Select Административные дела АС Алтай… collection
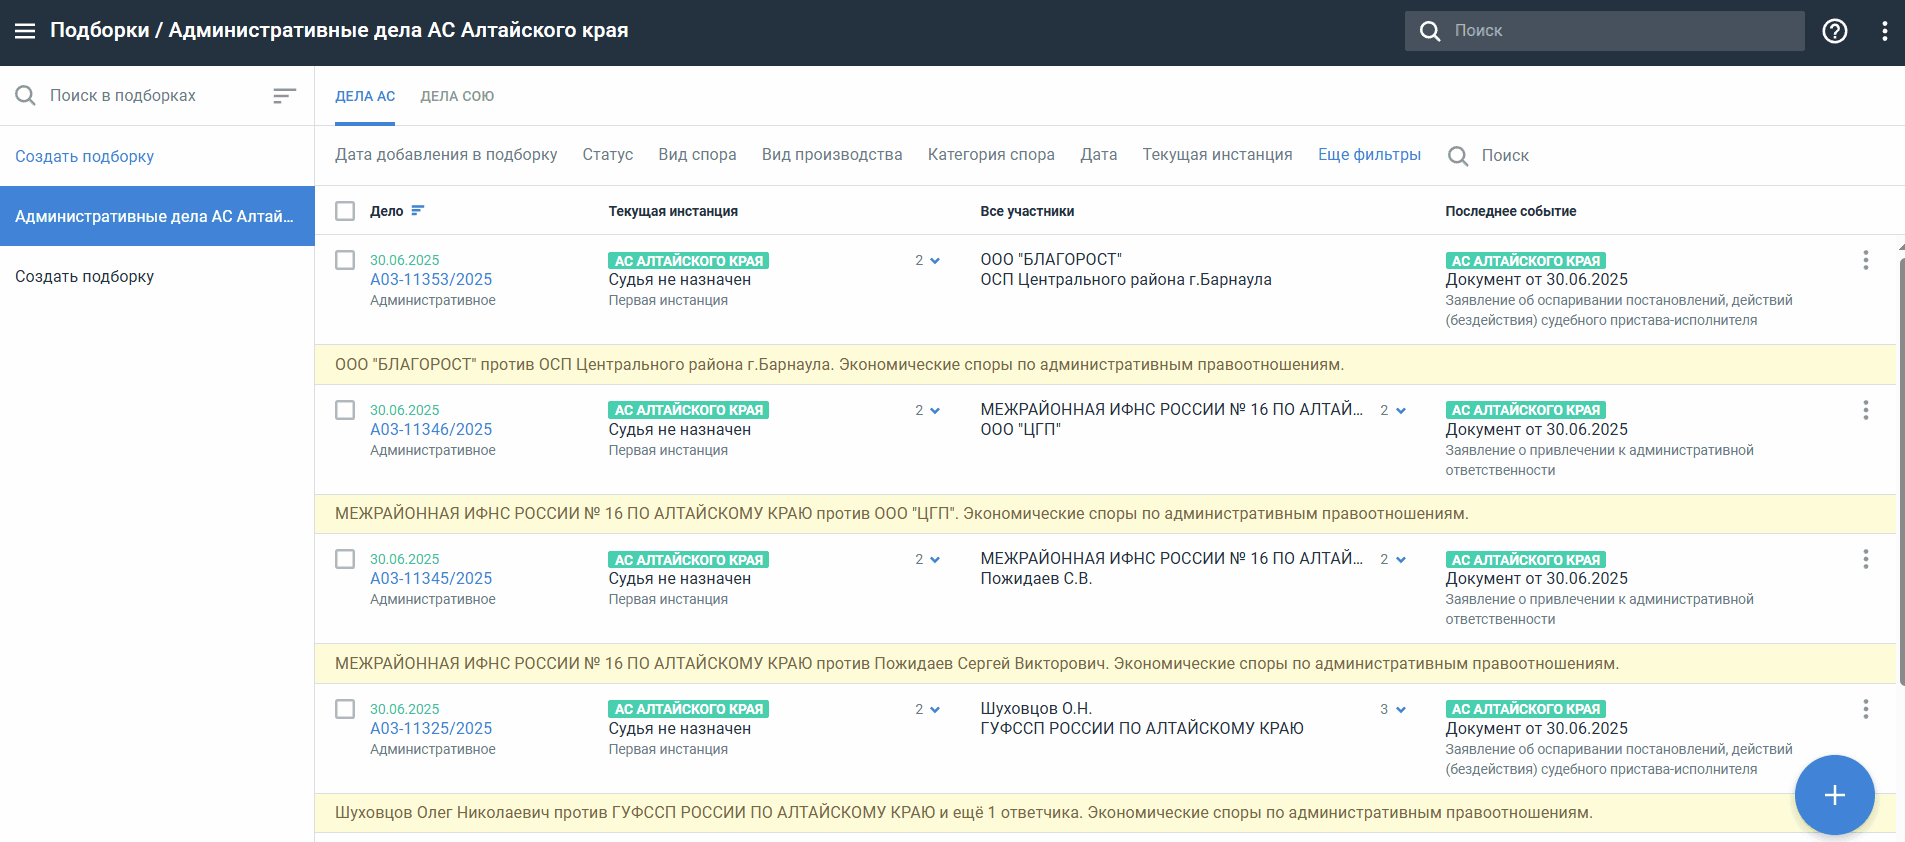 click(x=157, y=216)
